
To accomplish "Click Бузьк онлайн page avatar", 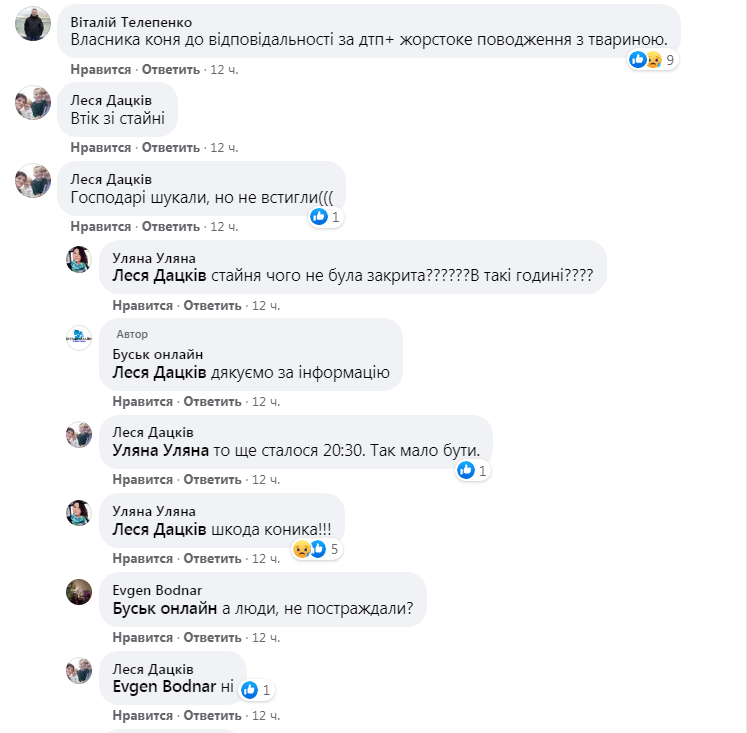I will pyautogui.click(x=79, y=338).
